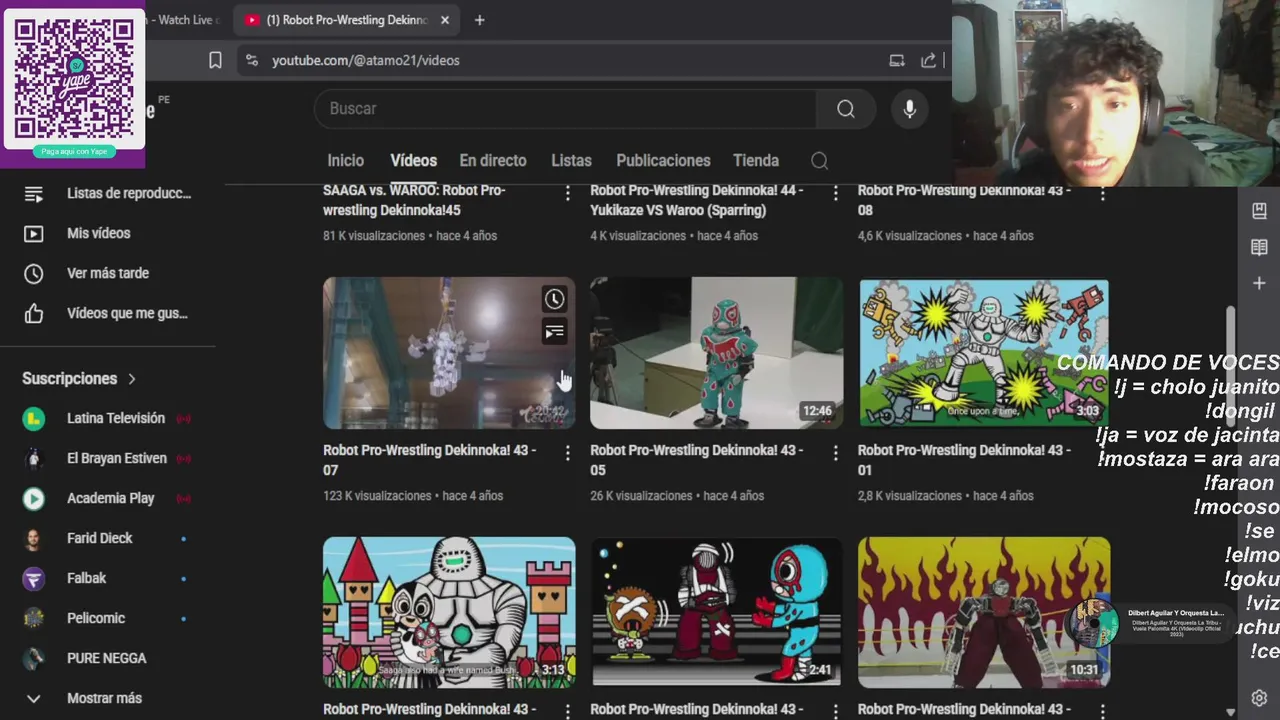Click the Yape QR code overlay

74,79
